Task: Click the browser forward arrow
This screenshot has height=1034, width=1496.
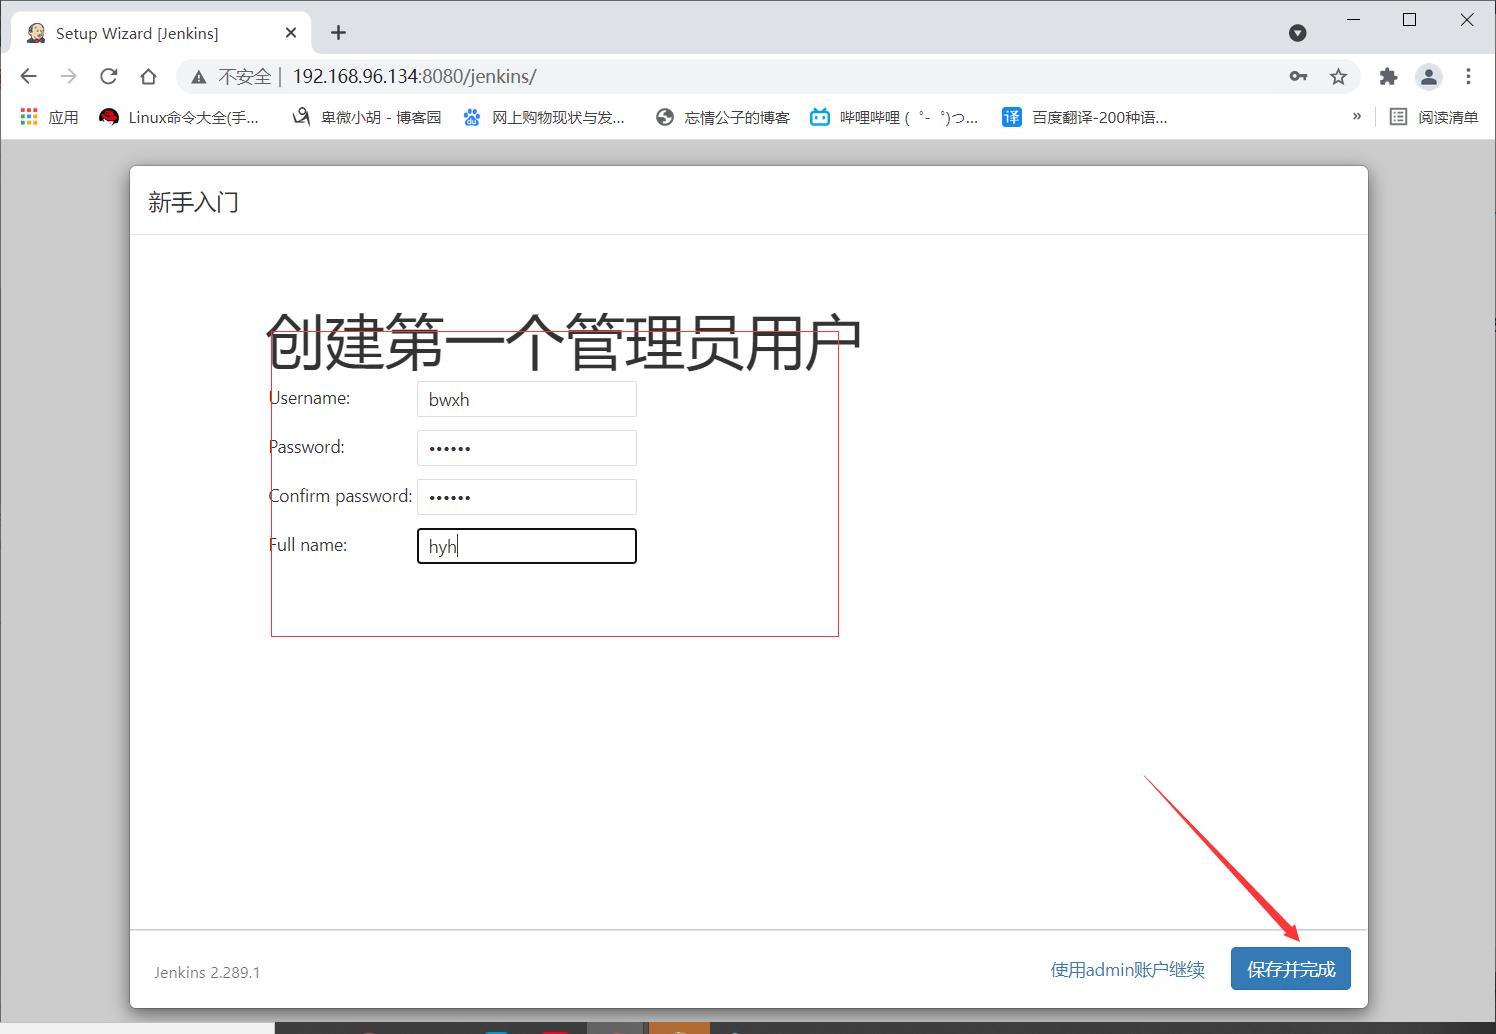Action: tap(68, 76)
